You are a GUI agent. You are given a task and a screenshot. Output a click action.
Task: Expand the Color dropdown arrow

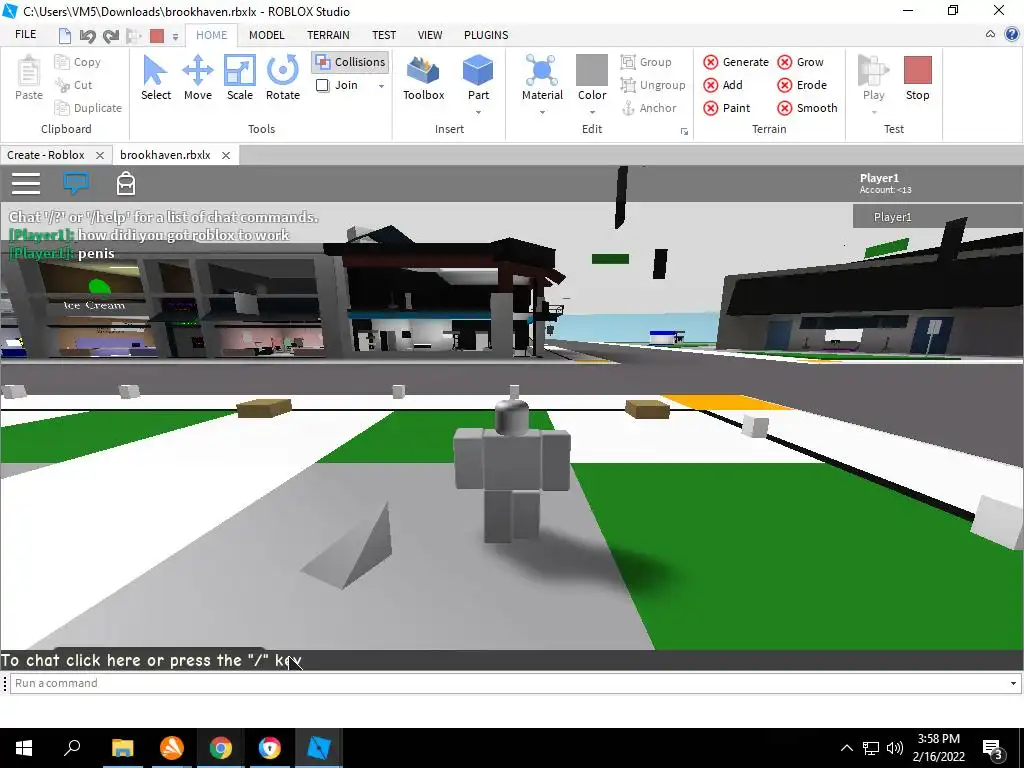coord(592,112)
